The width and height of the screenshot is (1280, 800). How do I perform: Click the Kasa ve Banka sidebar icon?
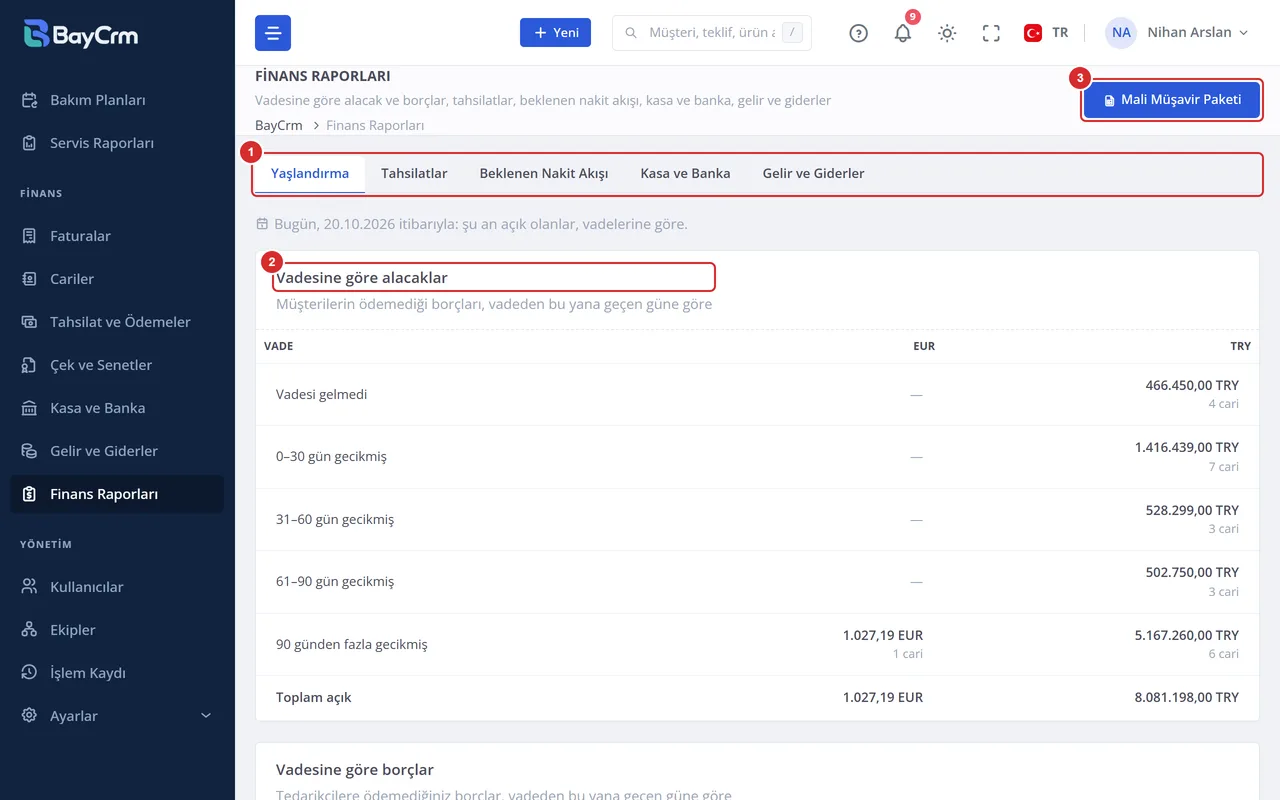30,408
